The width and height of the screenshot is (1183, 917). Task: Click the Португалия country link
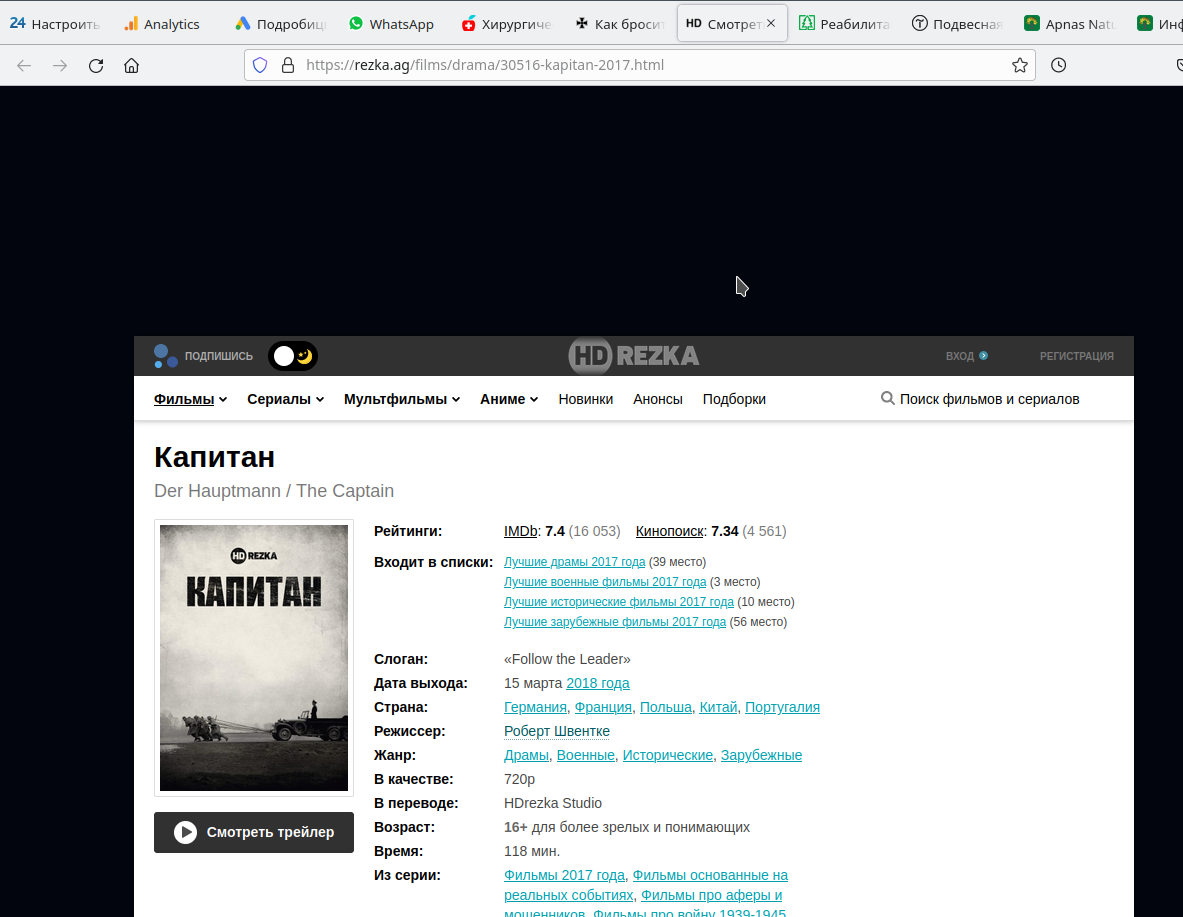(782, 707)
